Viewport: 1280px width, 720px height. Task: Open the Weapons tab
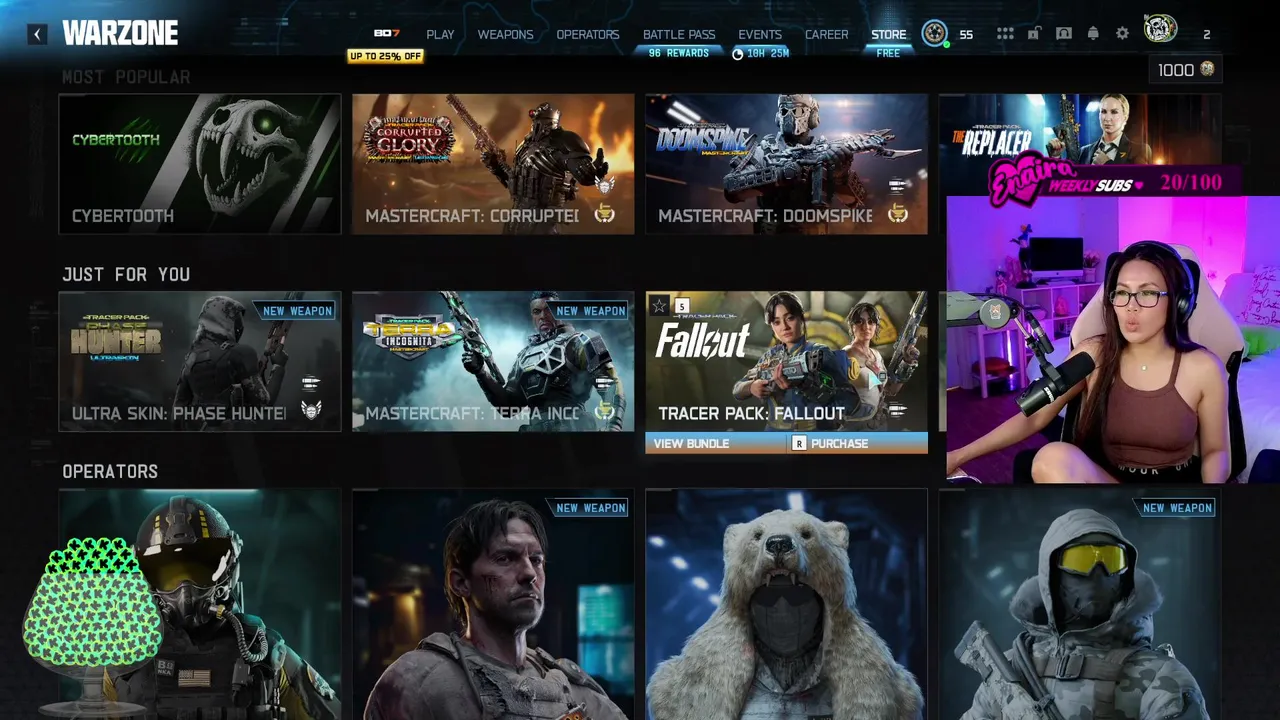tap(505, 34)
